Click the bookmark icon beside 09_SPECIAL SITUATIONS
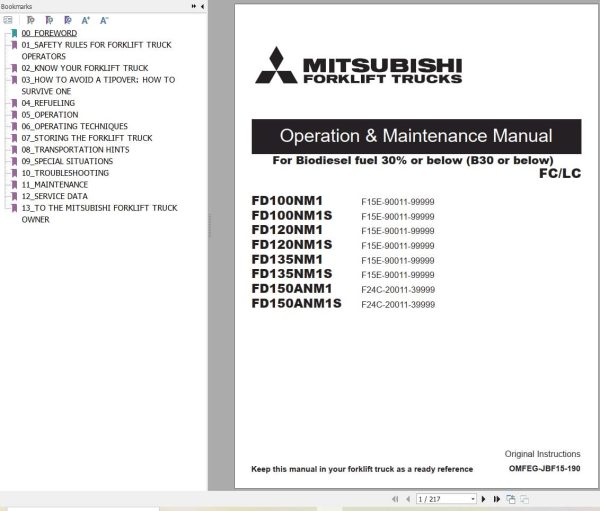 (x=14, y=161)
